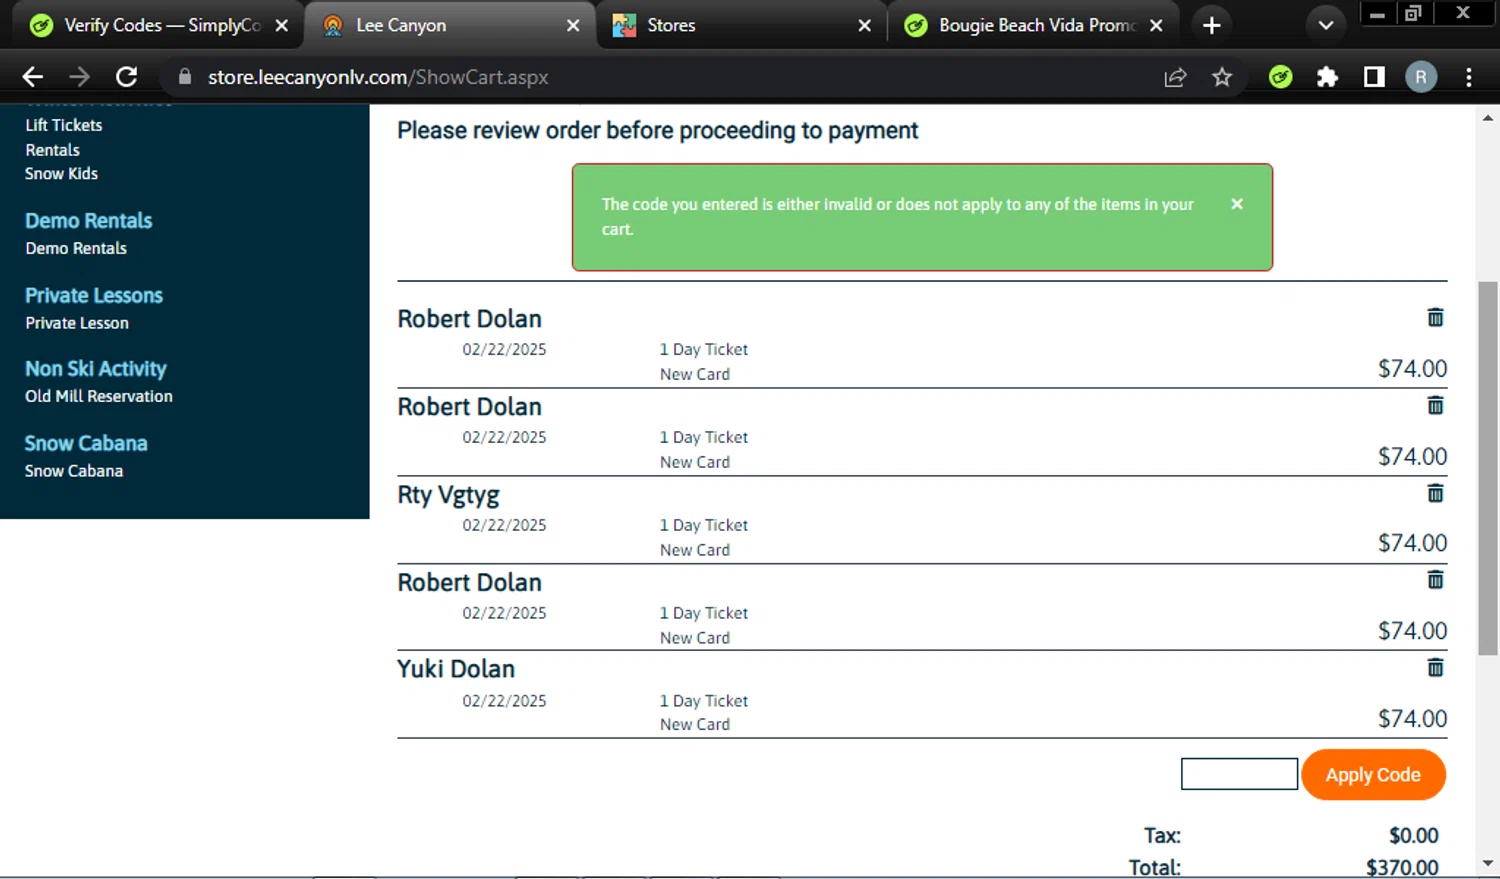Click the page vertical scrollbar thumb
This screenshot has width=1500, height=879.
tap(1488, 468)
